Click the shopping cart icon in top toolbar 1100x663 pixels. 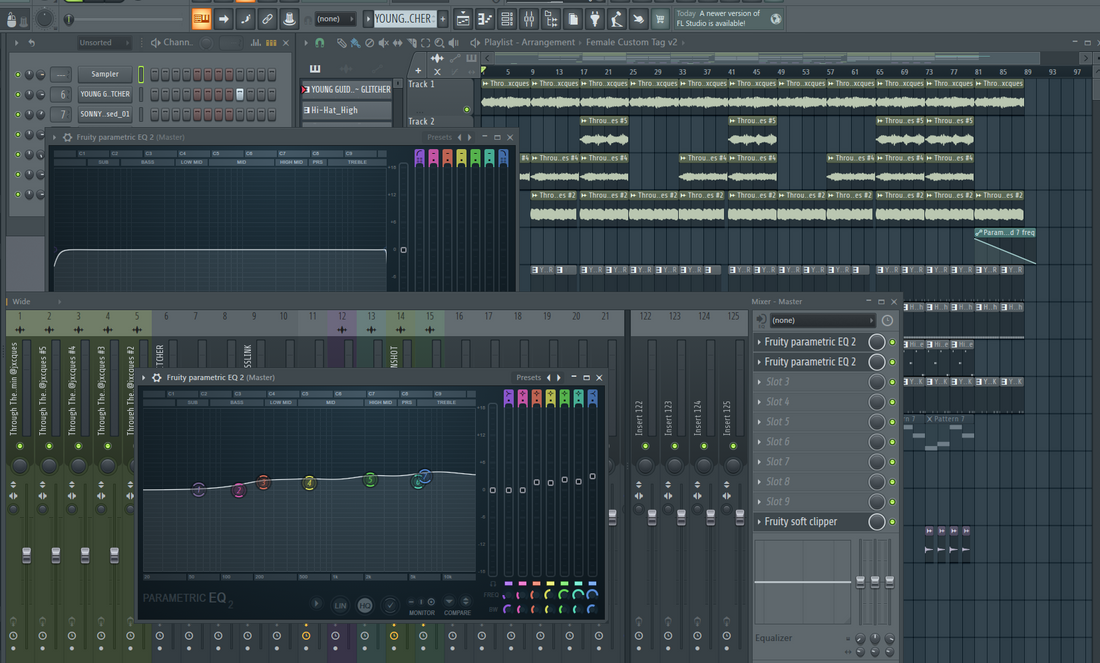point(660,19)
